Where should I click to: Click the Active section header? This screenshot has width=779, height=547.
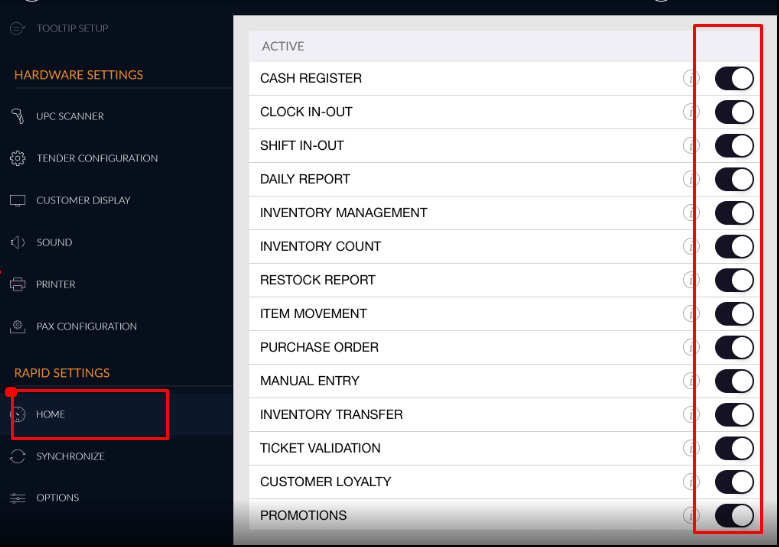283,46
